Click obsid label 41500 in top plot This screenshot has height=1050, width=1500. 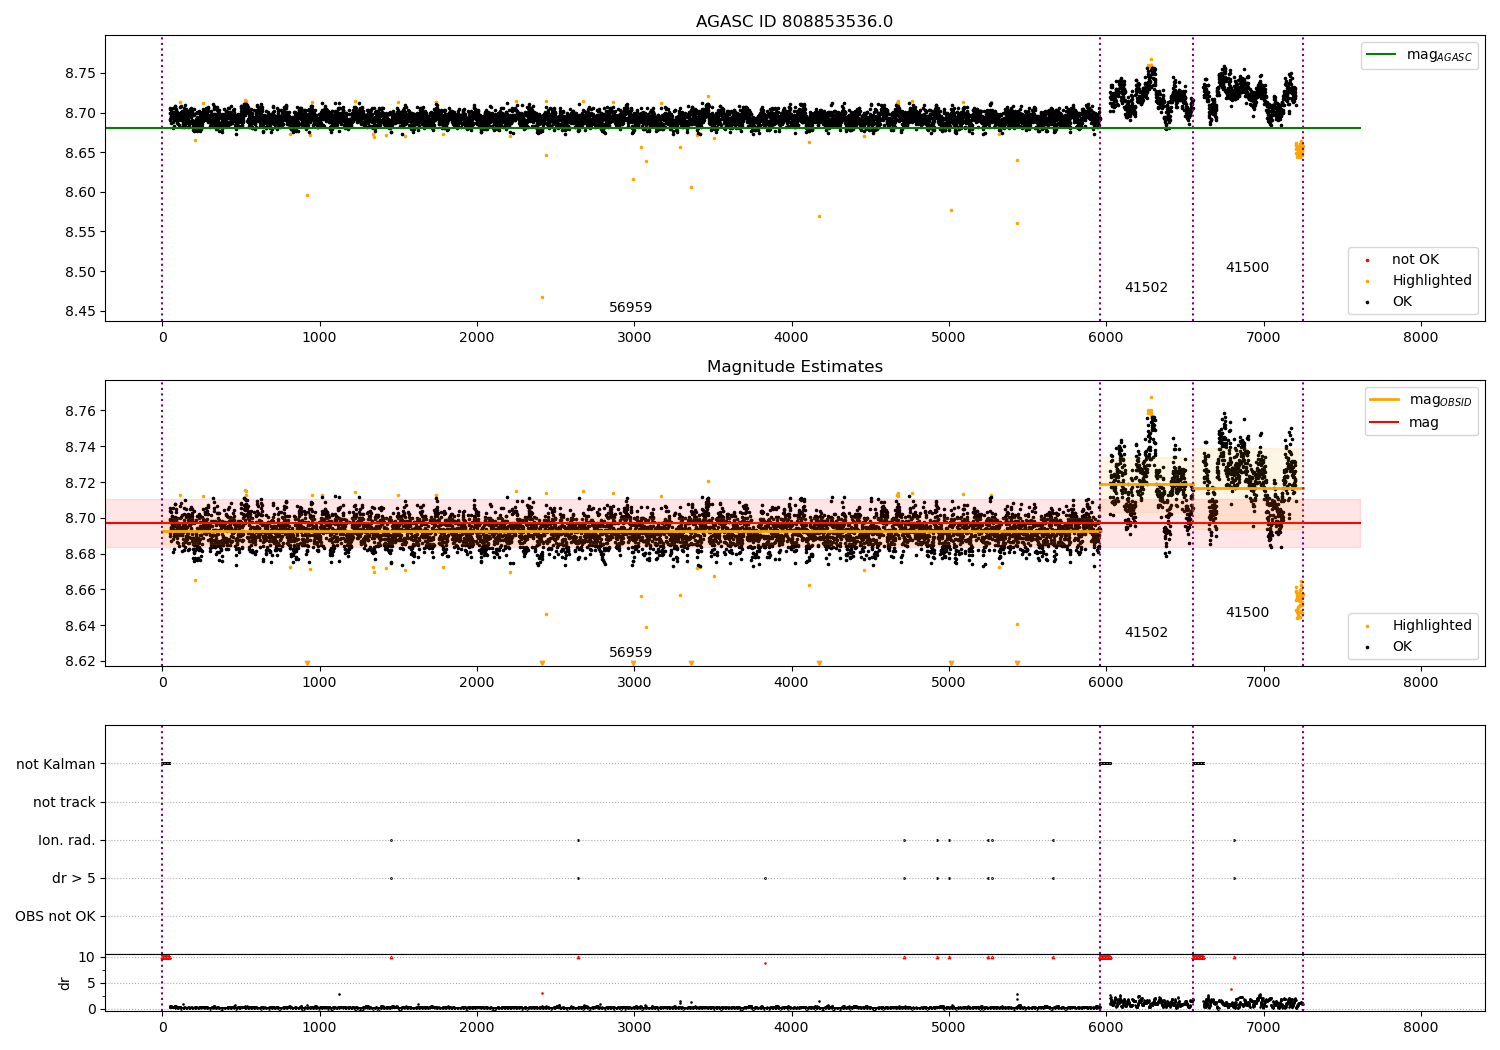(x=1247, y=268)
